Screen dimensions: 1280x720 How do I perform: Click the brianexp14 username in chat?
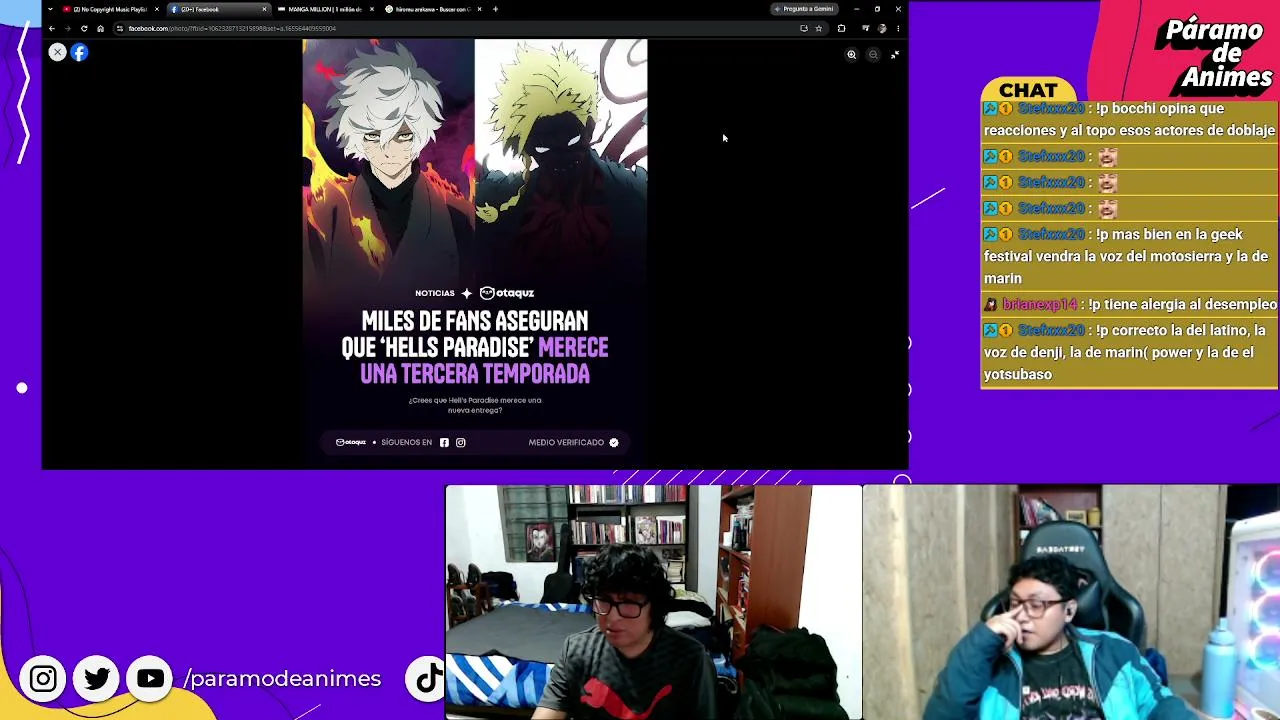(1040, 304)
